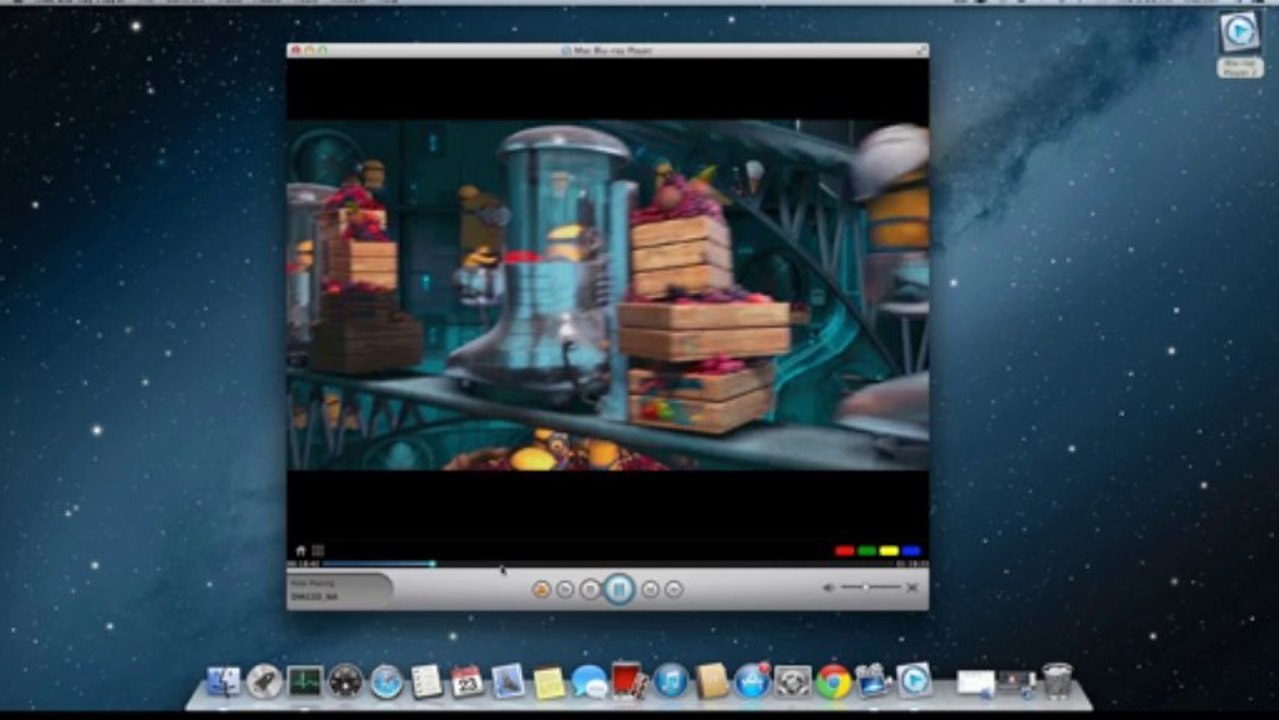Seek along the playback progress bar
Viewport: 1279px width, 720px height.
608,564
